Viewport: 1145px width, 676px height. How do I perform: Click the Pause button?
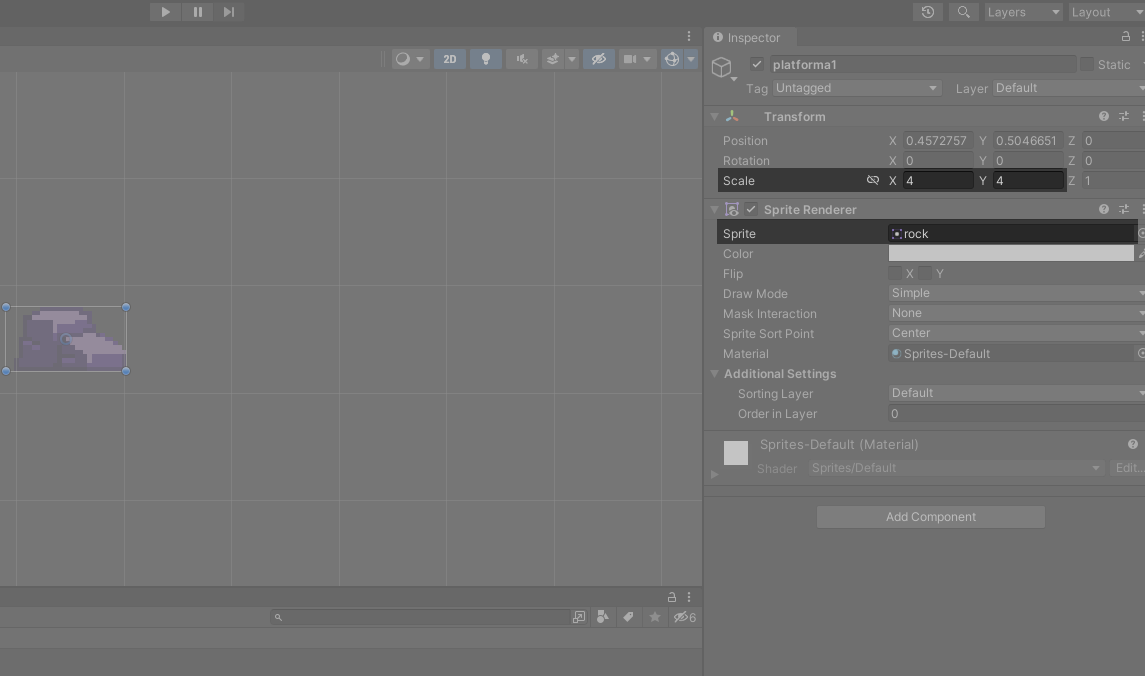click(x=197, y=12)
